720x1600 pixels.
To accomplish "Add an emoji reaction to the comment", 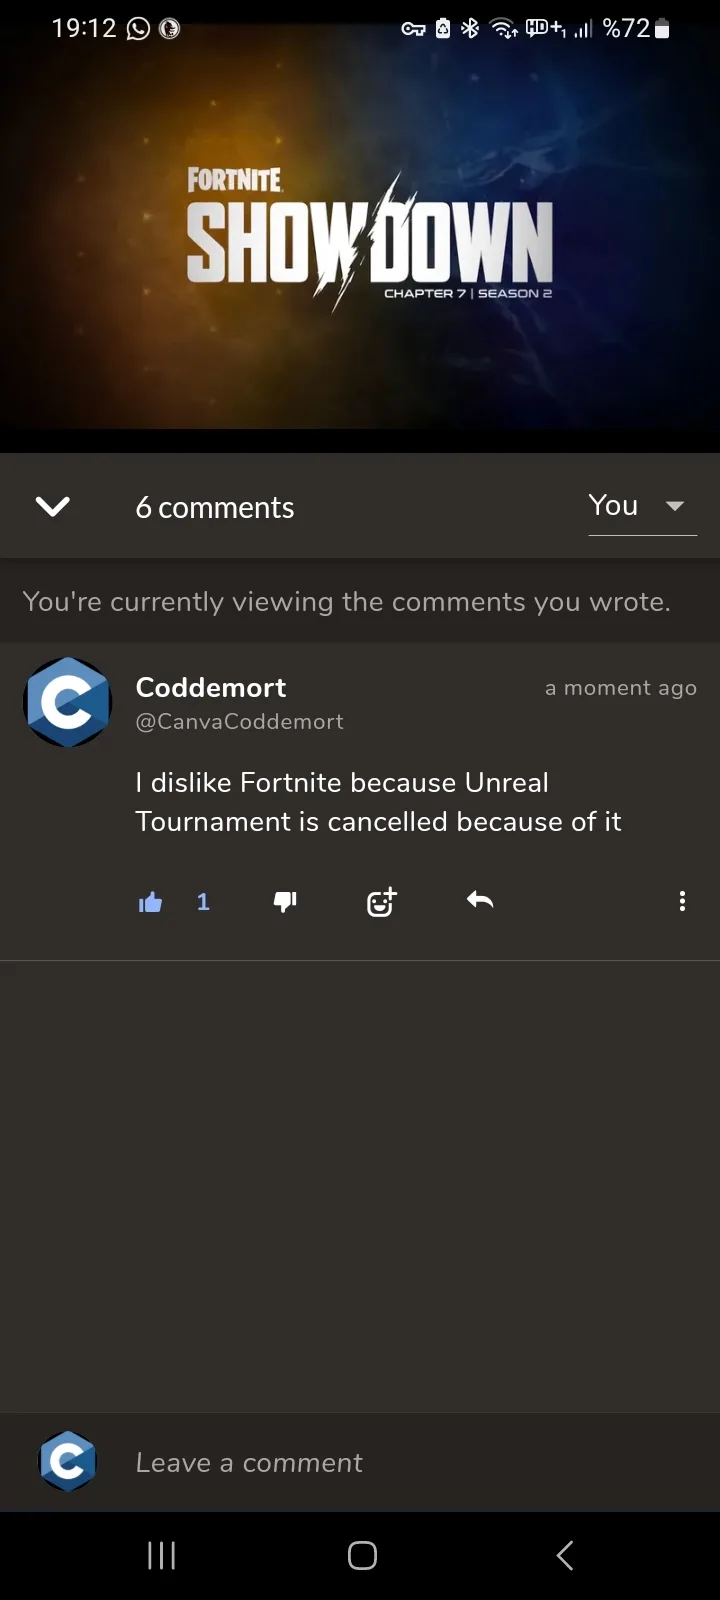I will 381,902.
